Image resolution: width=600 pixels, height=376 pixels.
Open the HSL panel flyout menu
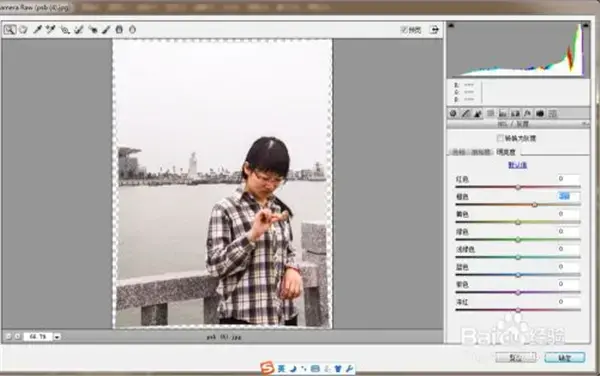pos(585,124)
